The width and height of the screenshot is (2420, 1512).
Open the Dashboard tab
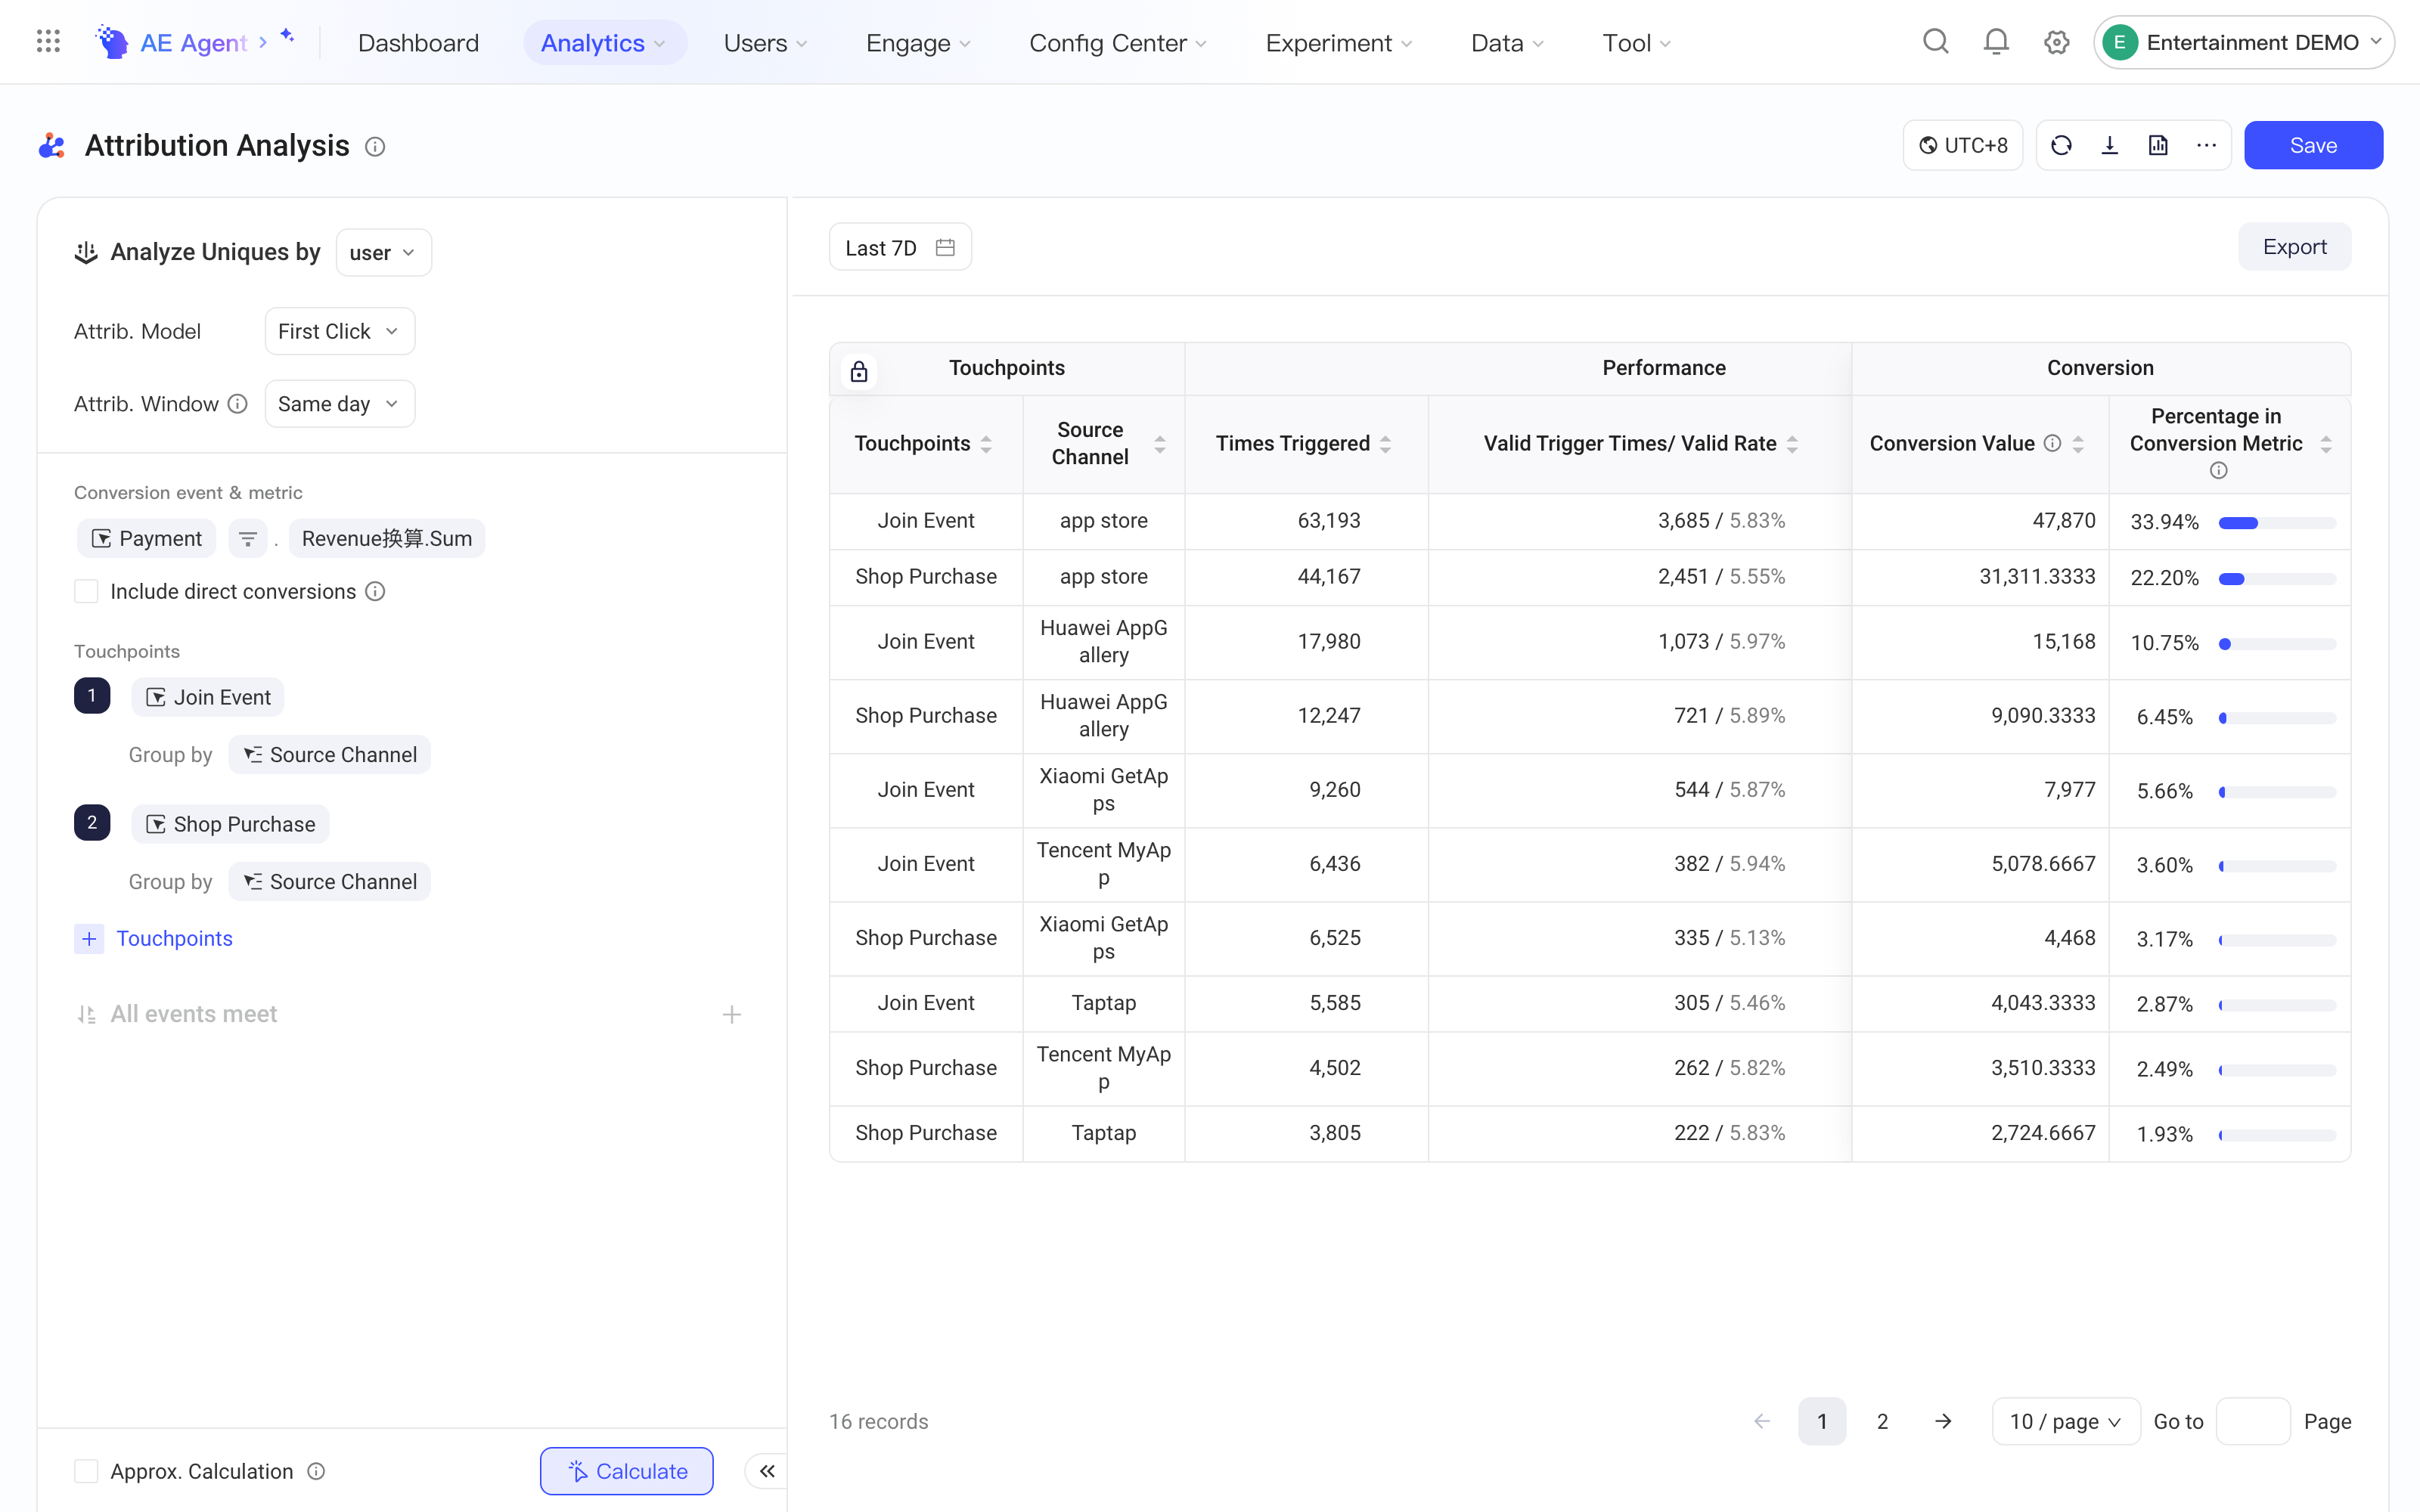(418, 42)
